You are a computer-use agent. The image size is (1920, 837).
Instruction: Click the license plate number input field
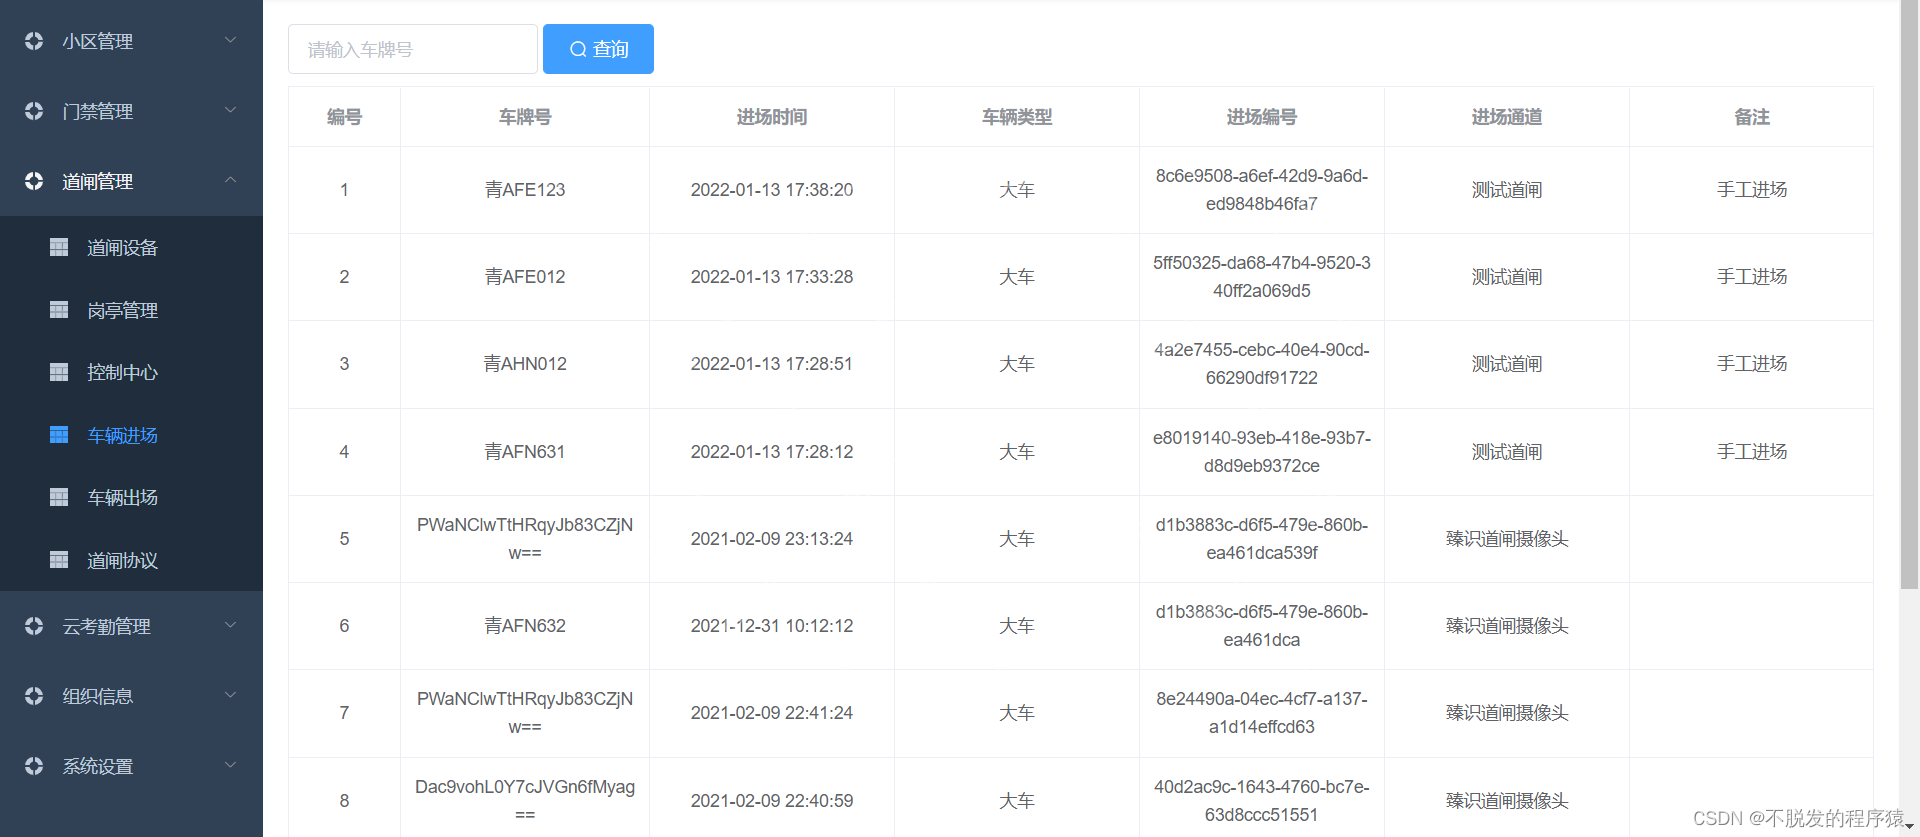pos(412,49)
